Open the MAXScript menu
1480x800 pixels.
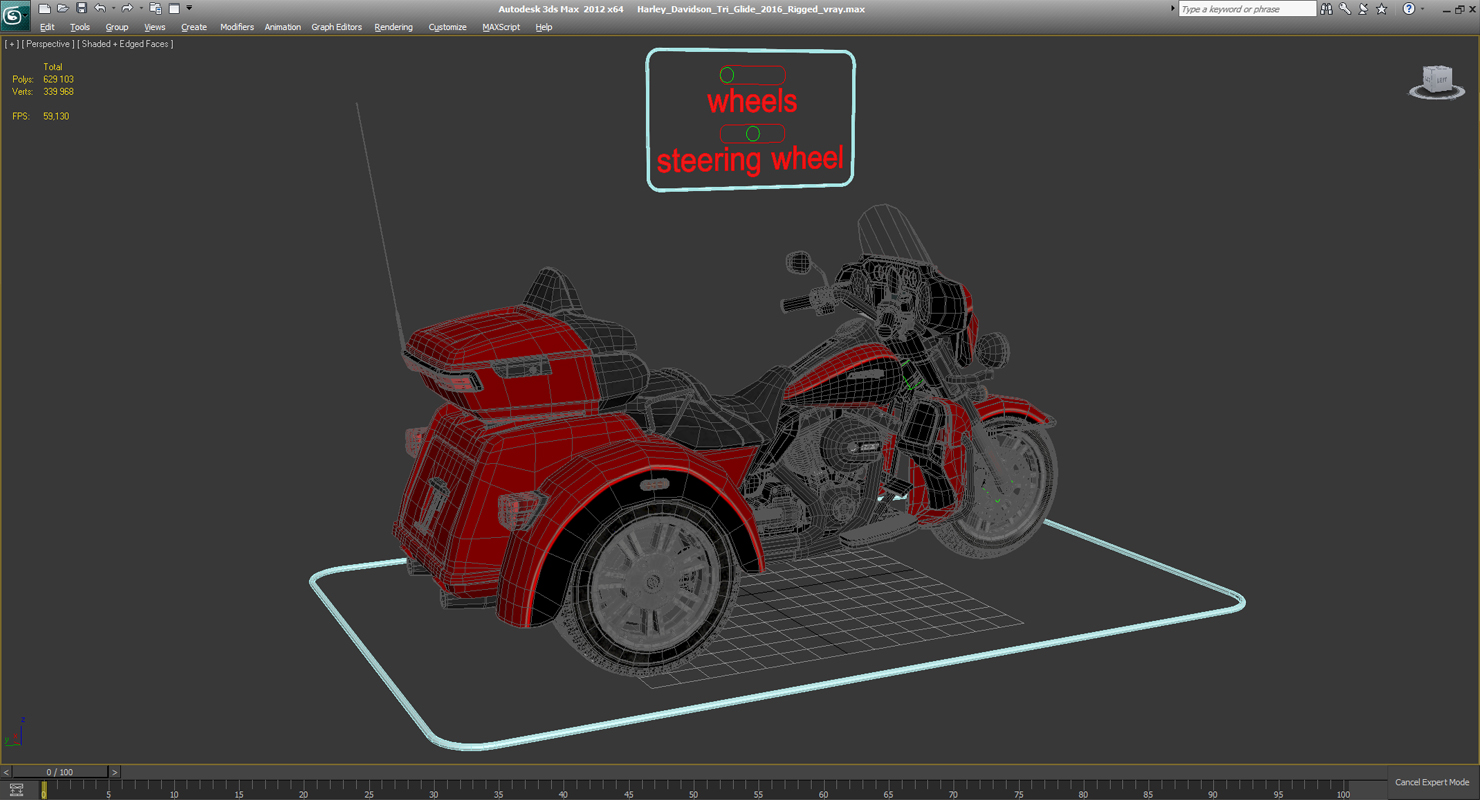[501, 27]
